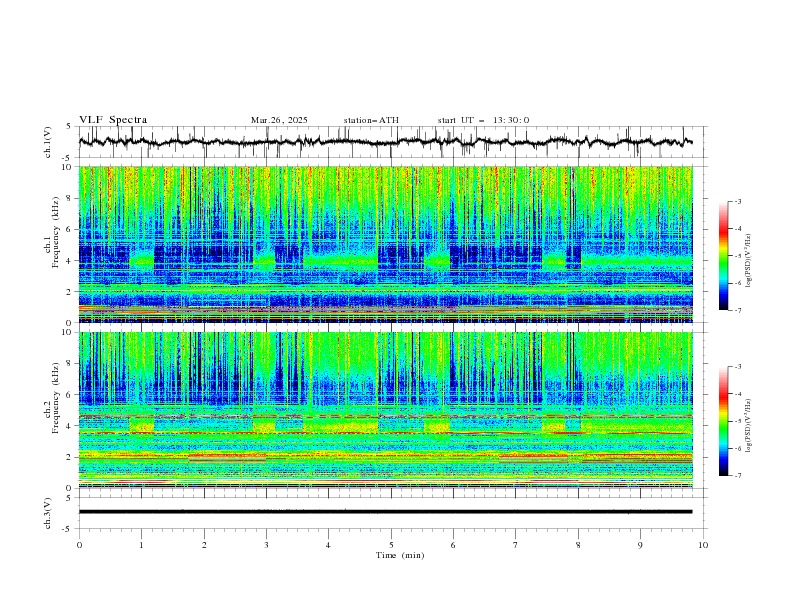The width and height of the screenshot is (792, 612).
Task: Click the ch.2 colorbar log(PSD) unit label
Action: pos(749,425)
